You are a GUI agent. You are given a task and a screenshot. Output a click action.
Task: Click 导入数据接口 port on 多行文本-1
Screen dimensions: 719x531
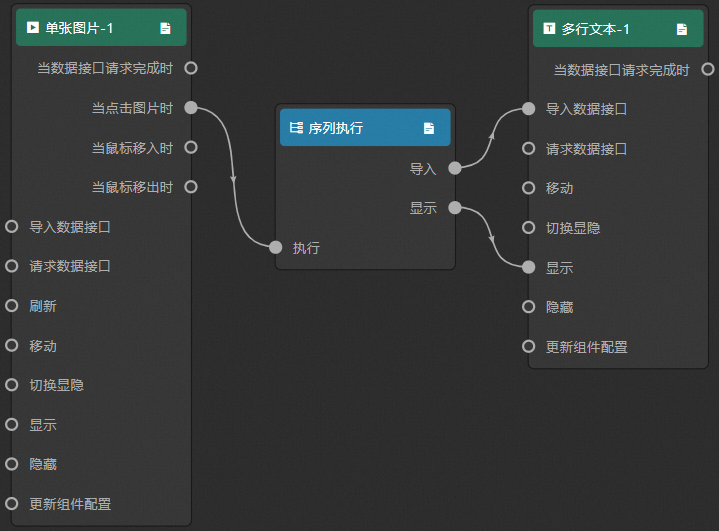[529, 109]
